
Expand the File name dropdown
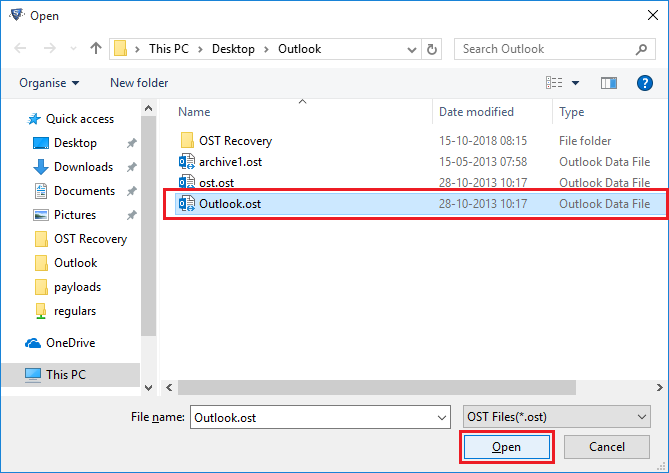click(x=442, y=418)
